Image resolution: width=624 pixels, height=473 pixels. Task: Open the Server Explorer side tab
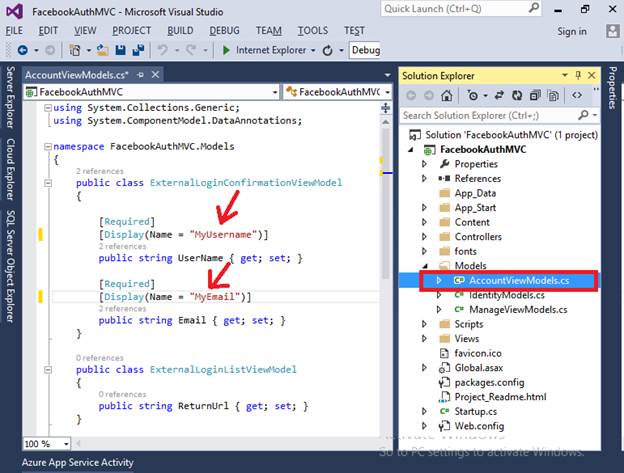10,97
